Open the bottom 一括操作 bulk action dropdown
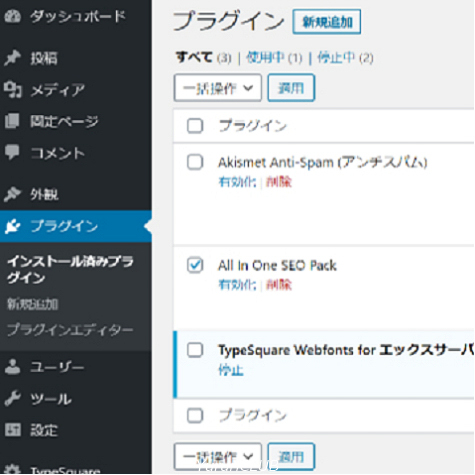475x475 pixels. click(218, 456)
